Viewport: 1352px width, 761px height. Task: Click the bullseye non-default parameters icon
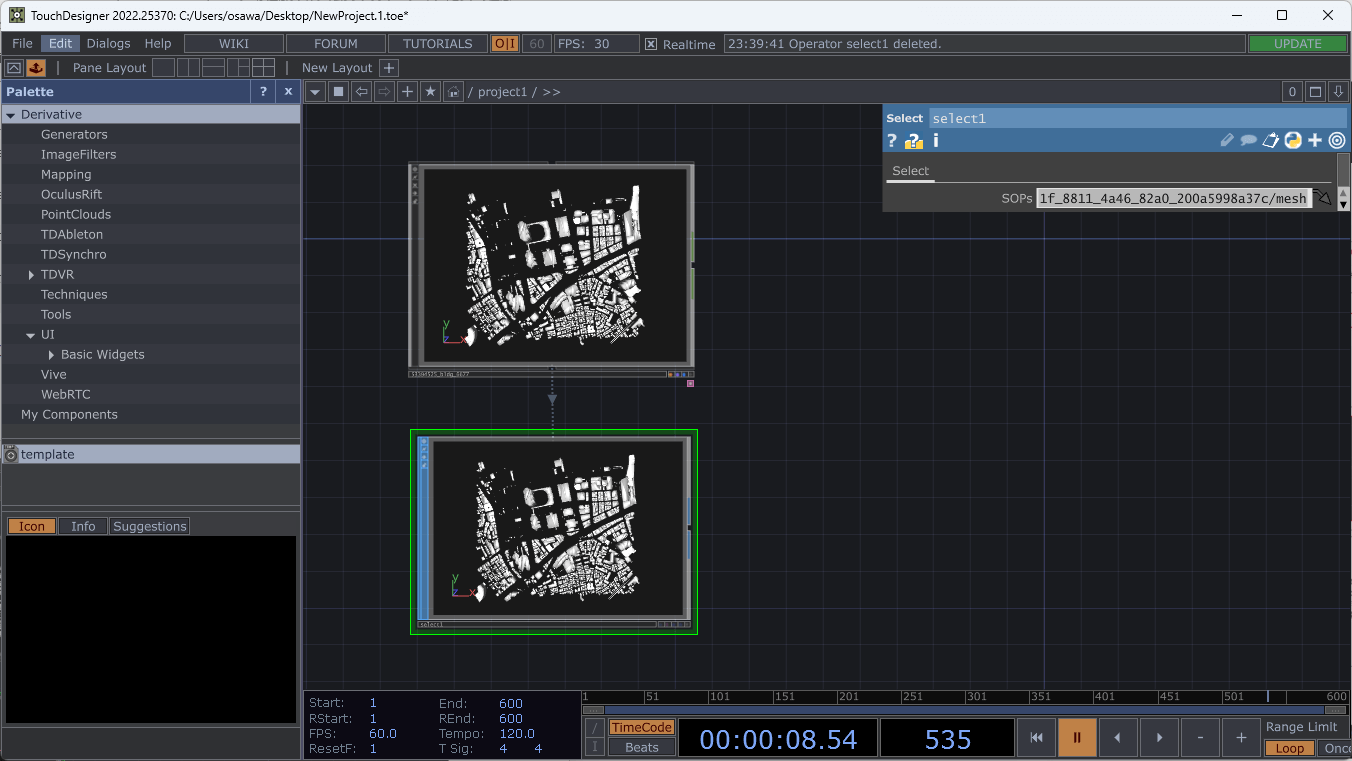coord(1337,140)
